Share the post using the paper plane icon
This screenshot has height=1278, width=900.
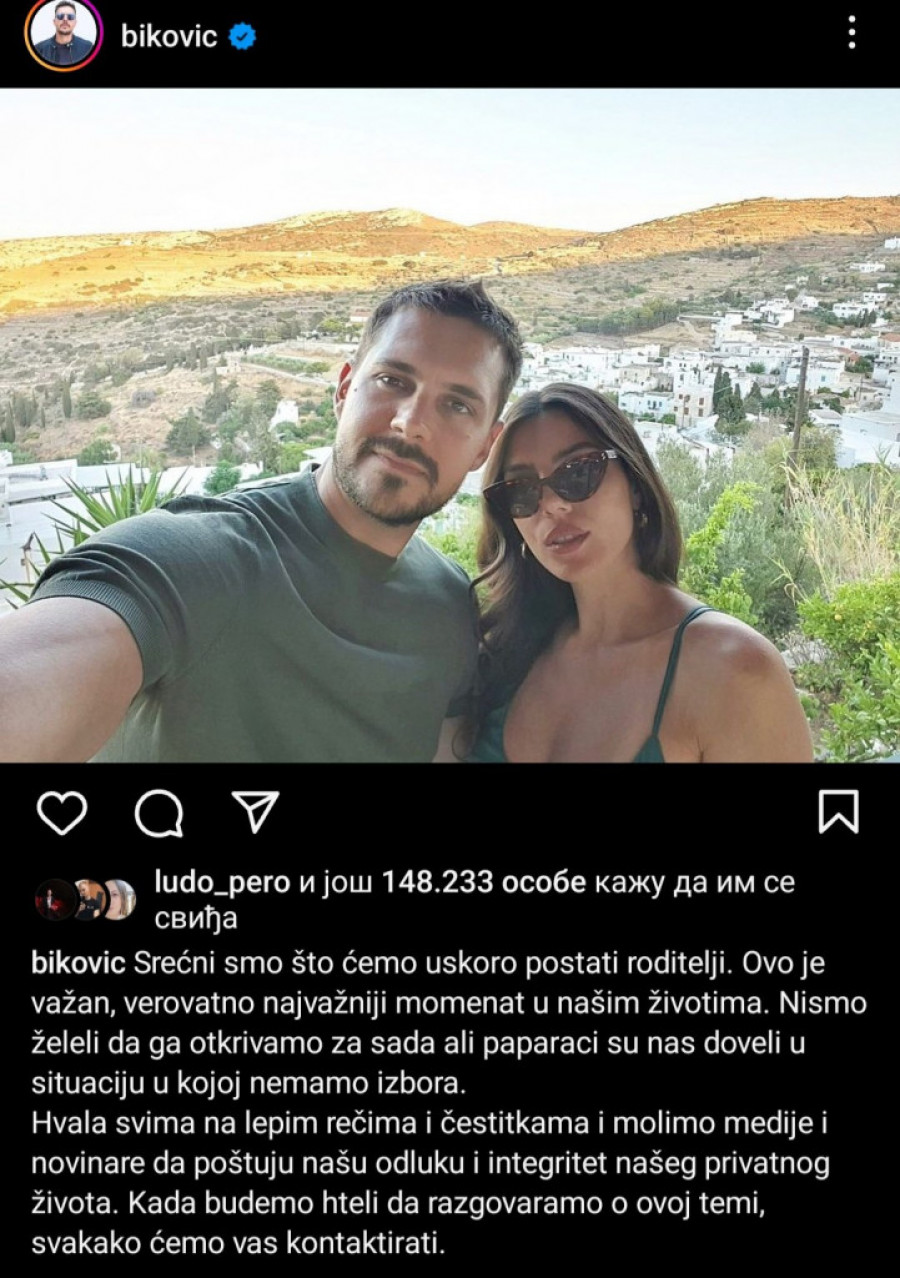click(255, 811)
